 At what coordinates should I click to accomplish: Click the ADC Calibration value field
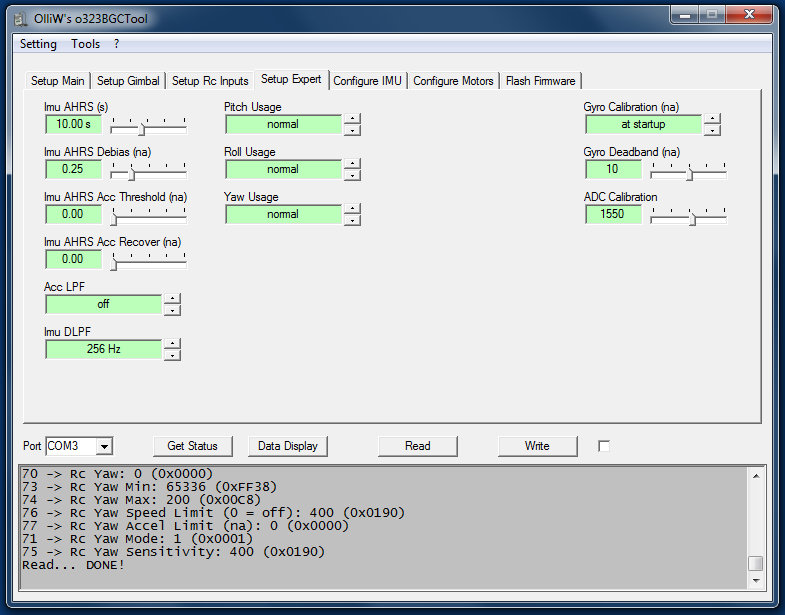tap(613, 214)
